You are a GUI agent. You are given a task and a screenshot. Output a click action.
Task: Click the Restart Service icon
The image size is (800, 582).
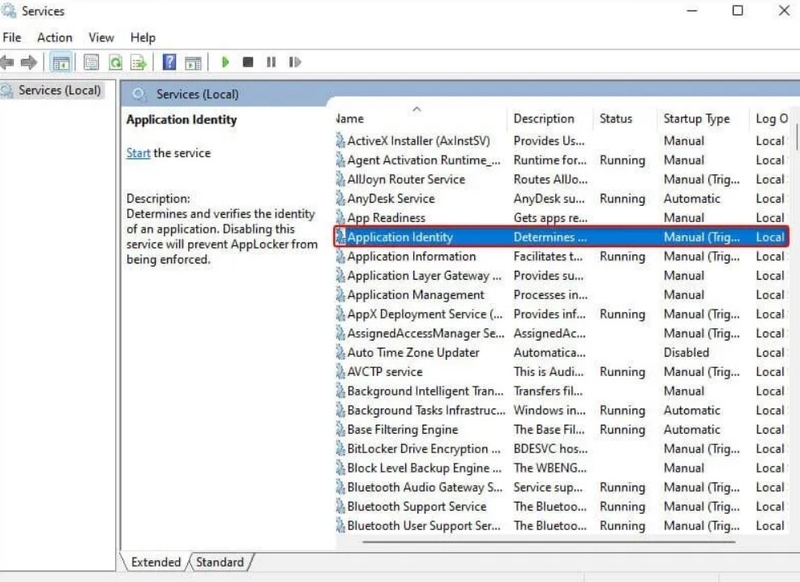[295, 62]
